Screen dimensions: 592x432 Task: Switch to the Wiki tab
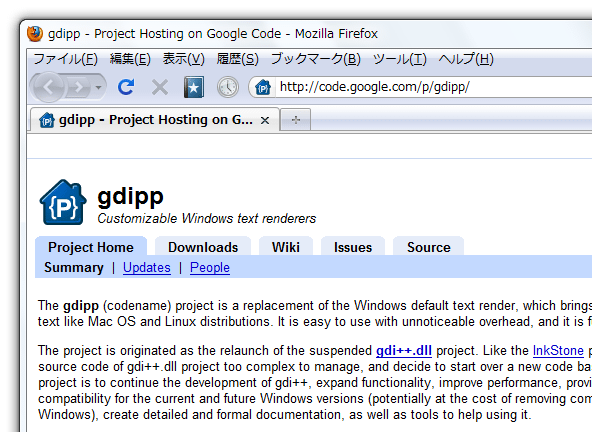(286, 247)
